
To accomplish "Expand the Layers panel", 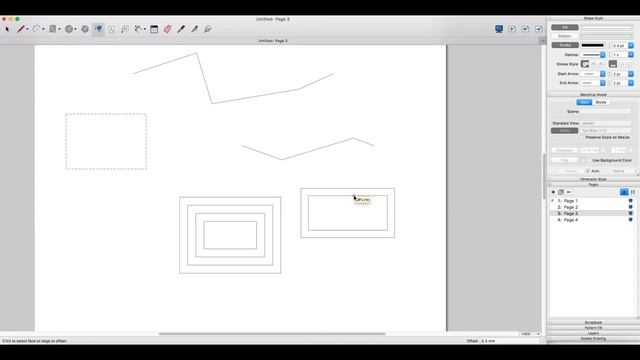I will point(593,333).
